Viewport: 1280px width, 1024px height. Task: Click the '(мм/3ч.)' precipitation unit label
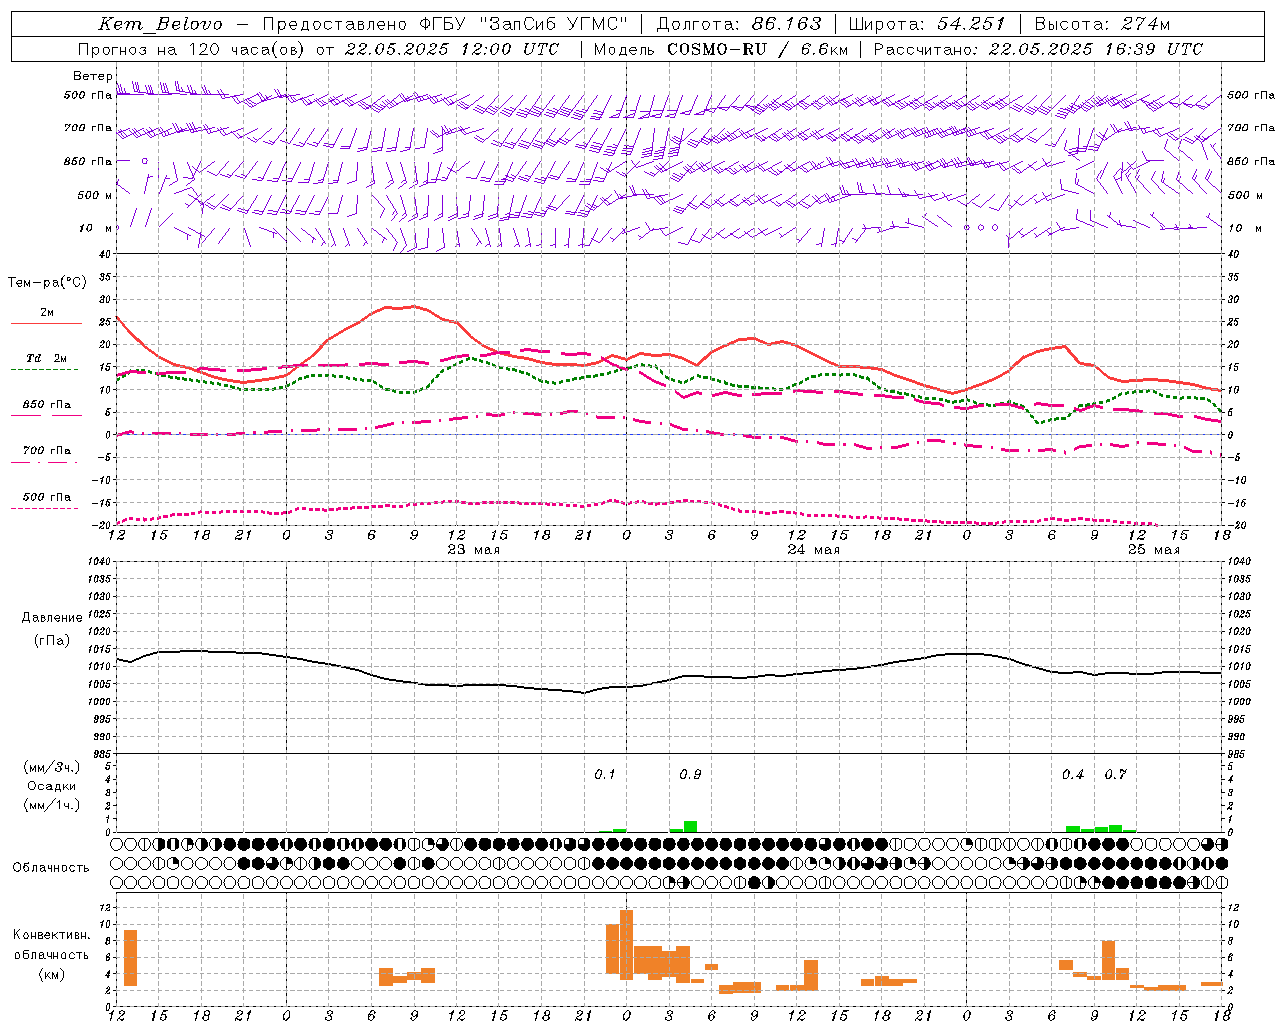[x=52, y=767]
